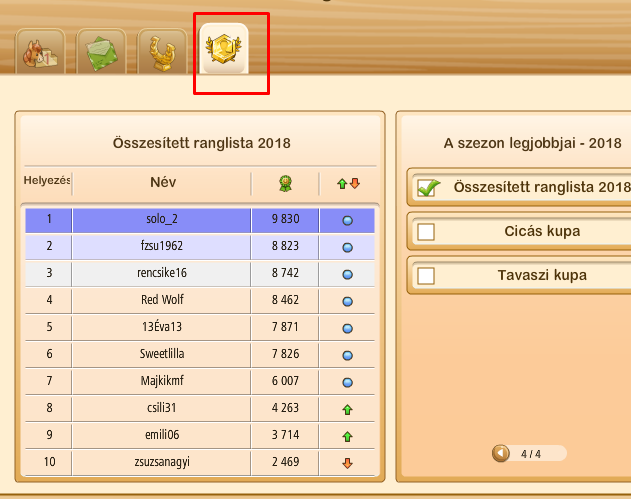Screen dimensions: 631x499
Task: Click the A szezon legjobbjai - 2018 heading
Action: tap(532, 144)
